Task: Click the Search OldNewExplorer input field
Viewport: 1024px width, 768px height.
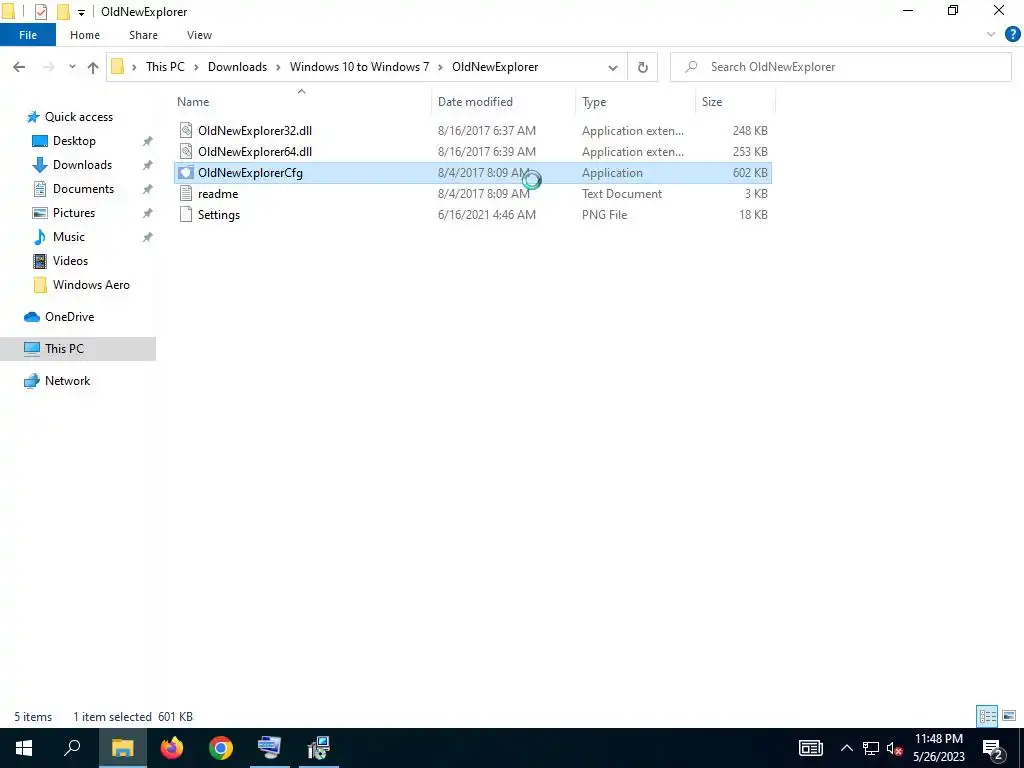Action: (840, 67)
